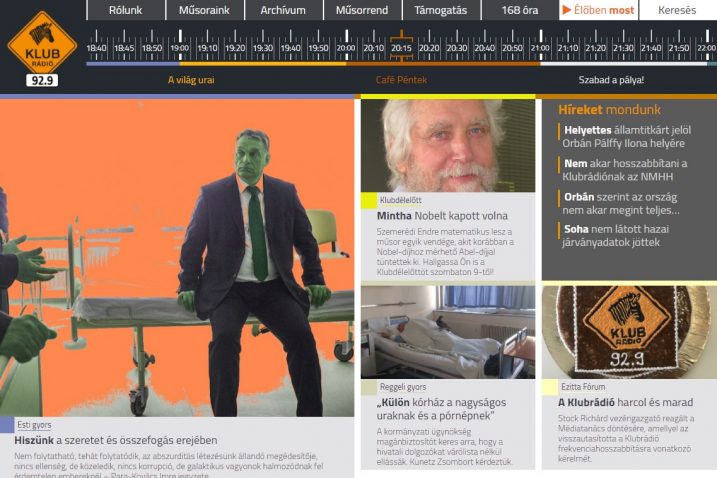Click the Ezitta Fórum category label

(x=583, y=387)
